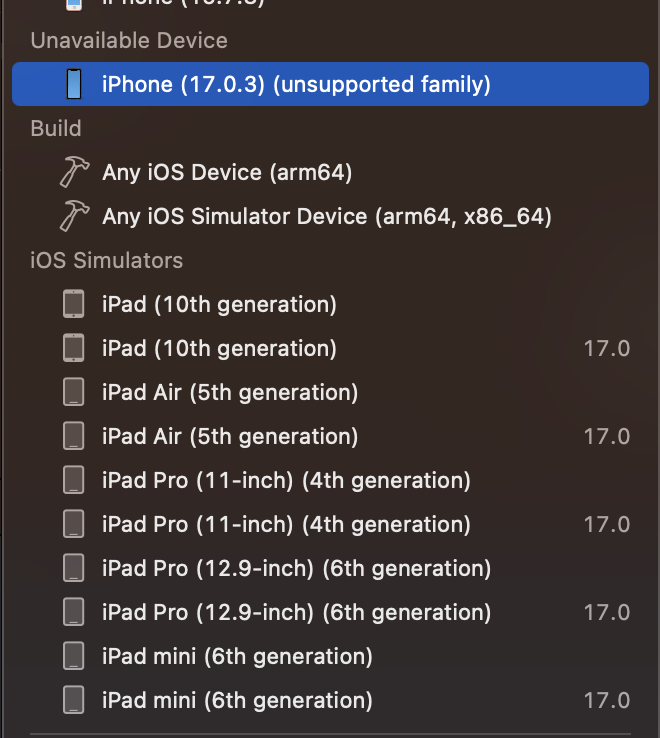Click the iPhone icon in the highlighted unsupported row

[74, 84]
